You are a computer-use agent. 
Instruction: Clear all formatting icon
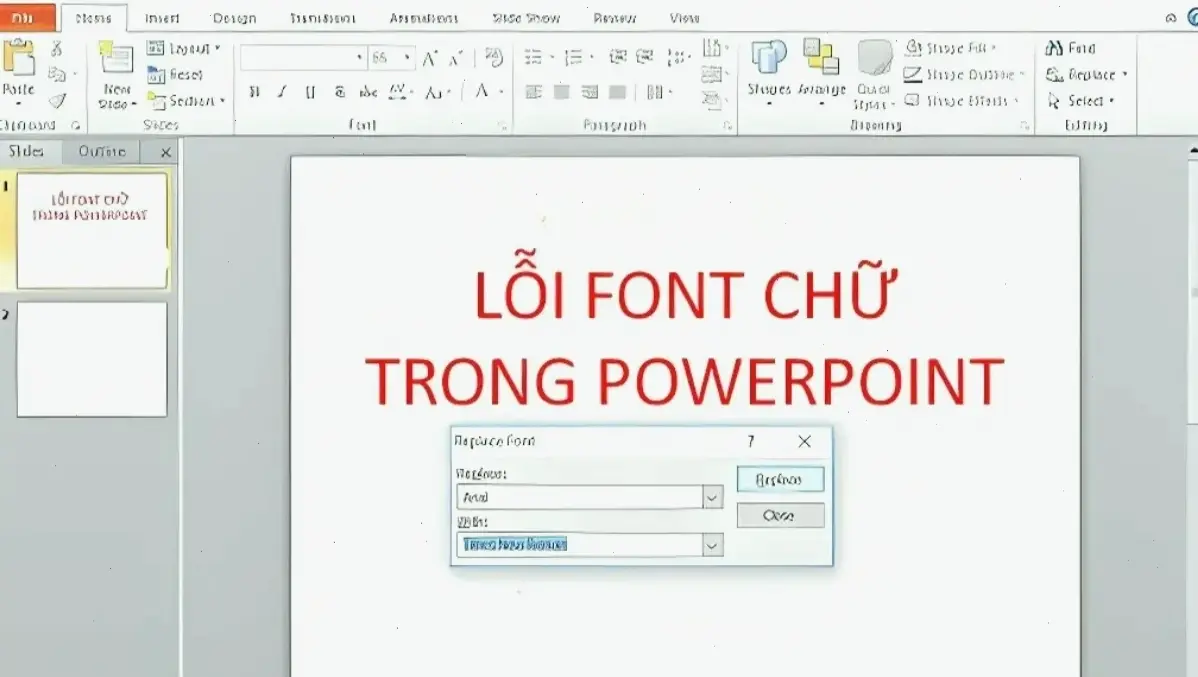coord(494,57)
